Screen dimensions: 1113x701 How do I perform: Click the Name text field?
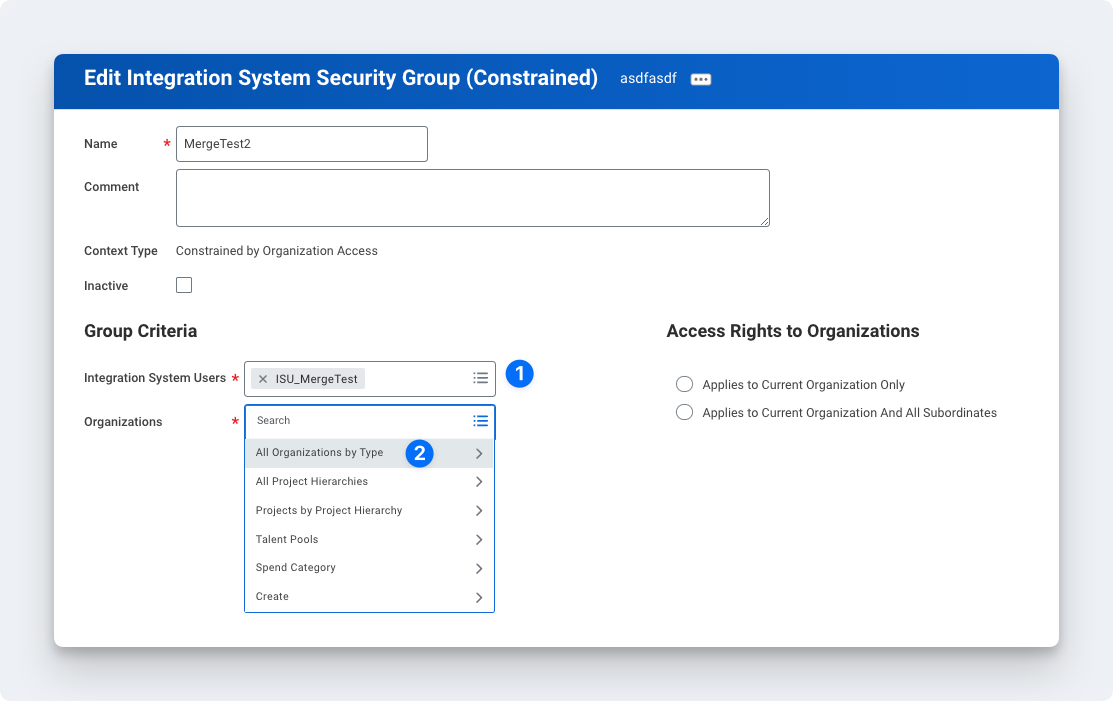pos(301,144)
